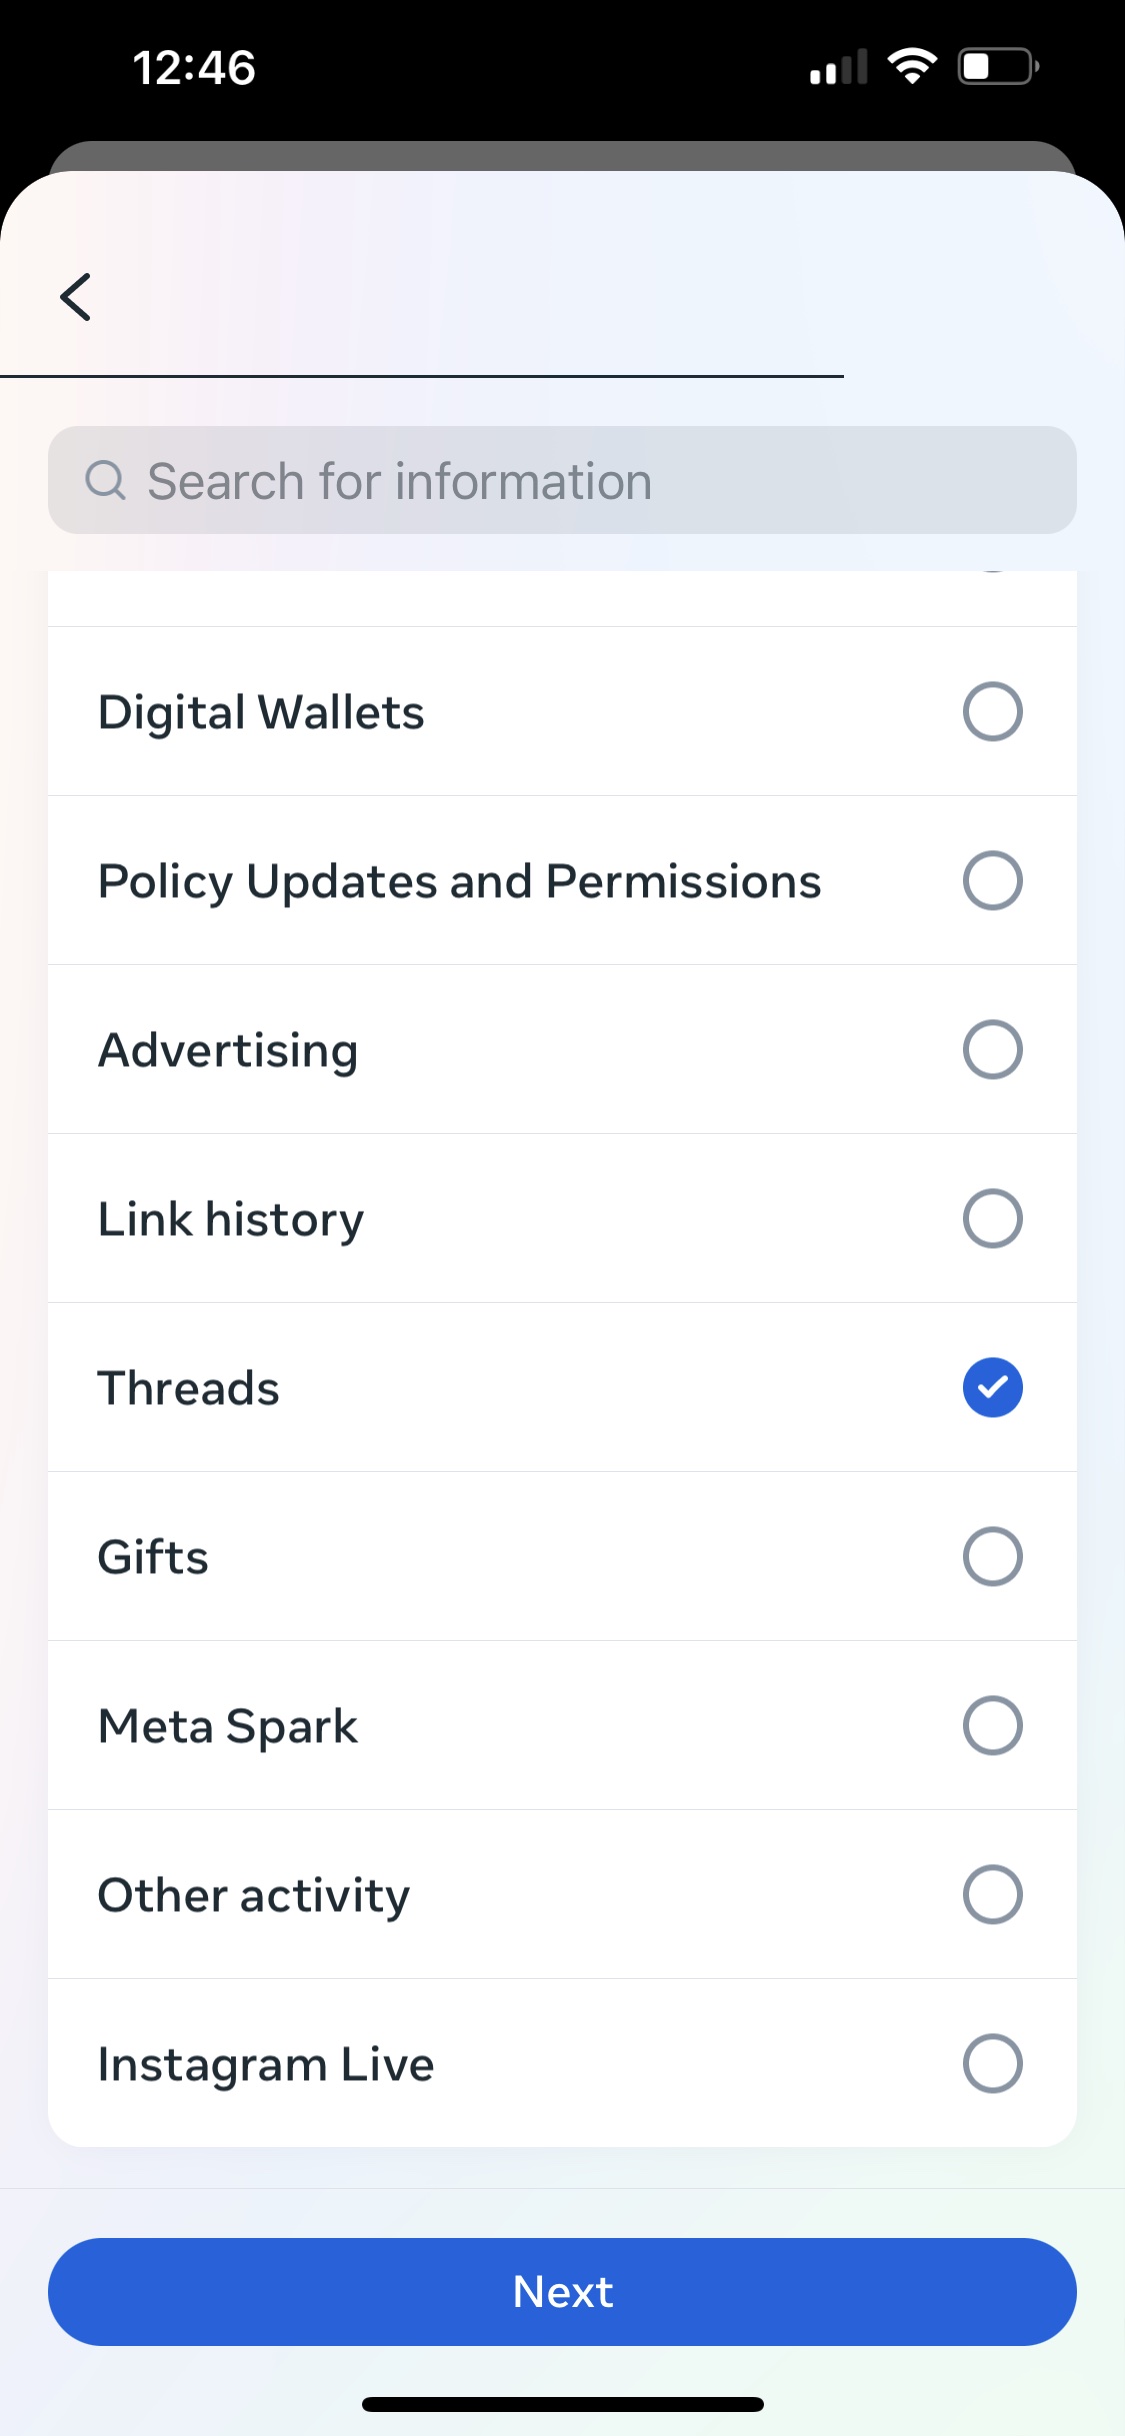Image resolution: width=1125 pixels, height=2436 pixels.
Task: Choose the Other activity row label
Action: [x=254, y=1895]
